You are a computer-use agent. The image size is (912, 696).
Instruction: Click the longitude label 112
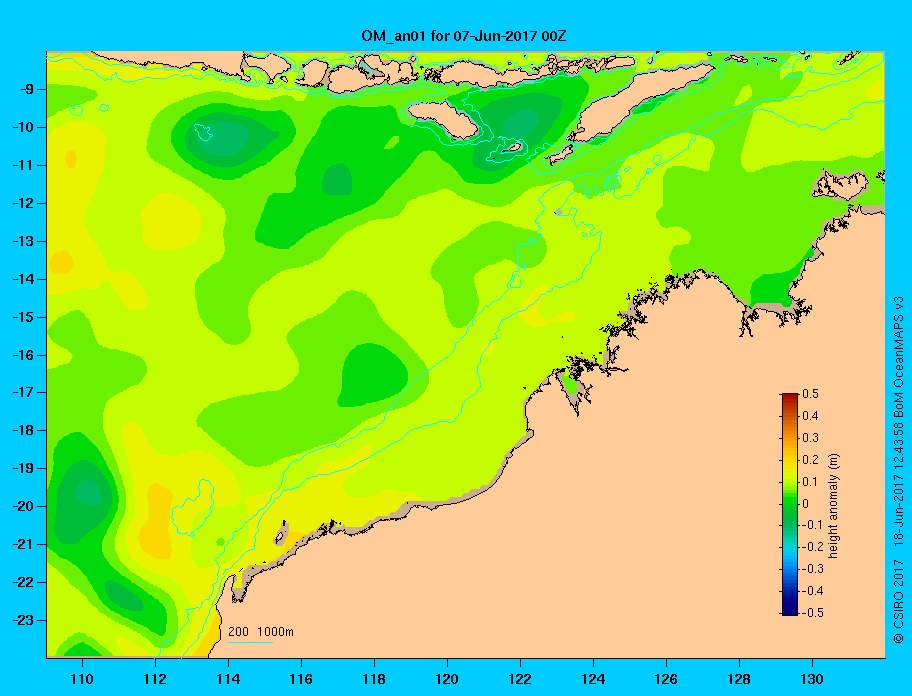155,679
